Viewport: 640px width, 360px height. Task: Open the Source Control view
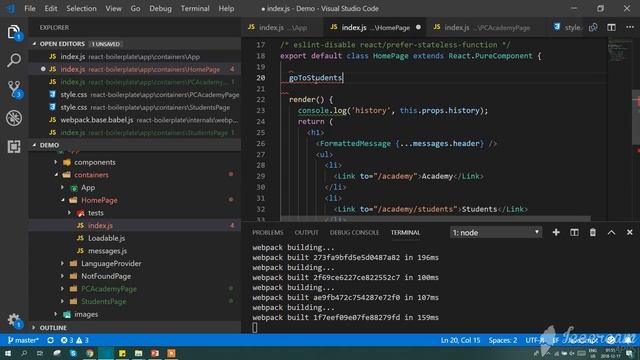[14, 89]
